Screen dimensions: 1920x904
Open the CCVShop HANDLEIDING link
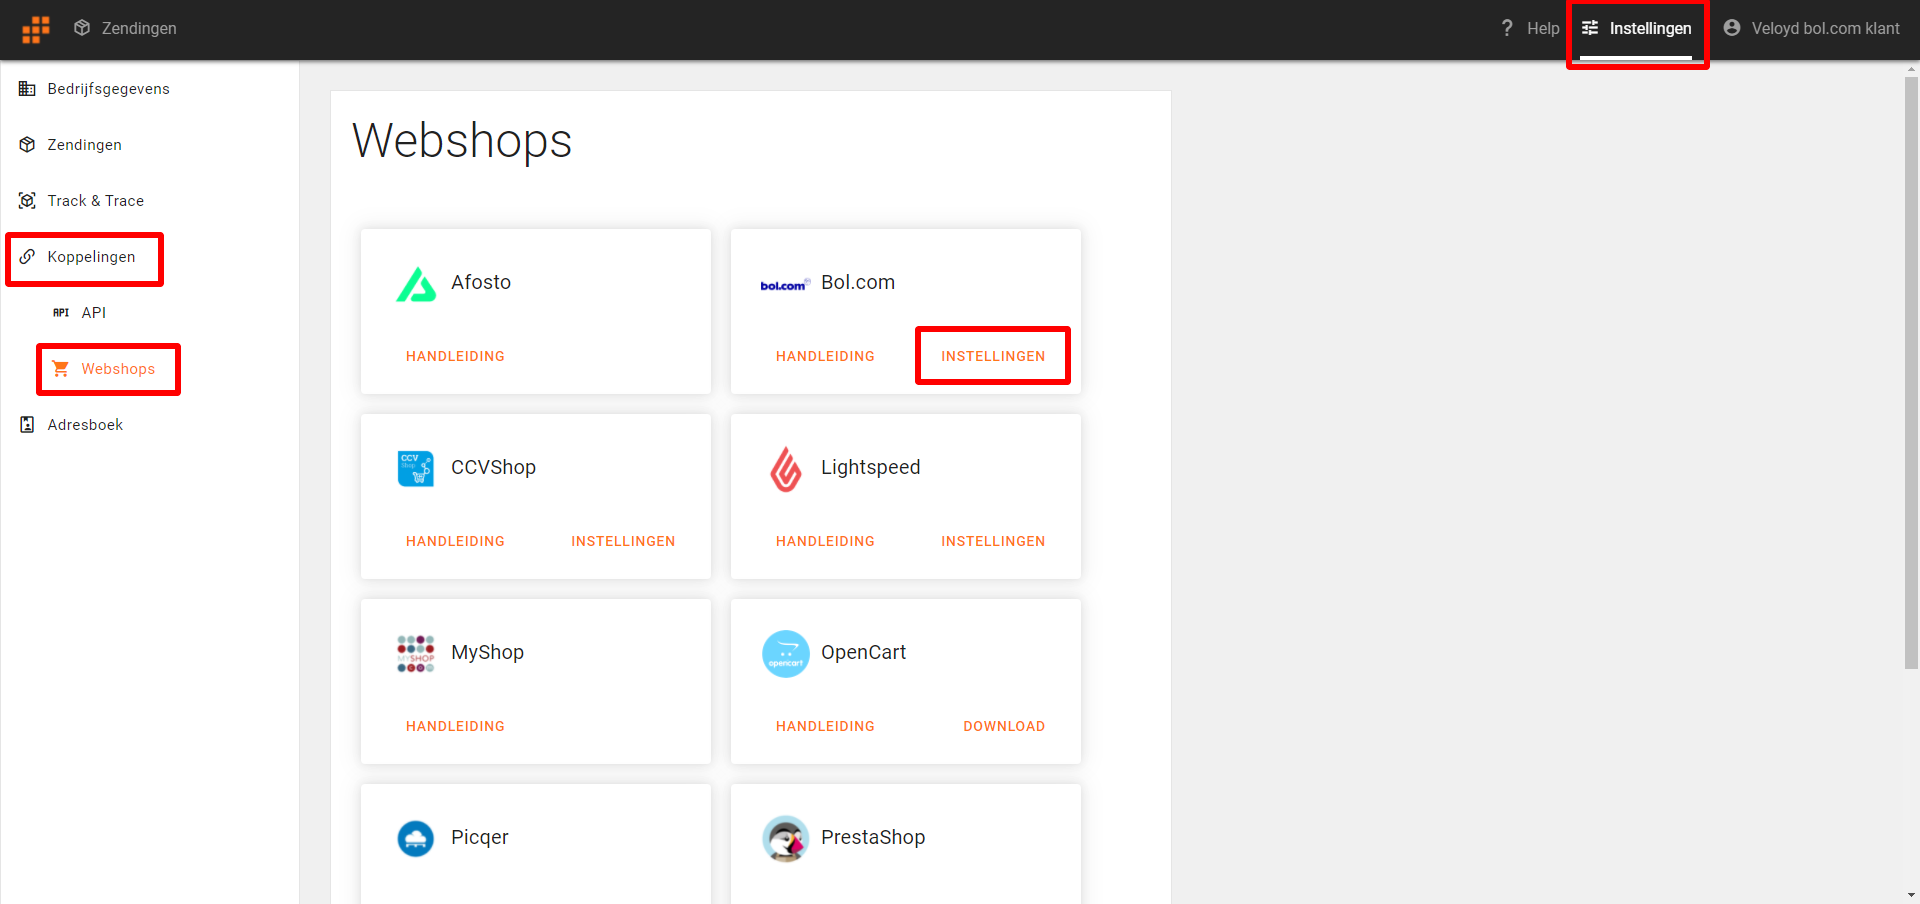coord(455,541)
